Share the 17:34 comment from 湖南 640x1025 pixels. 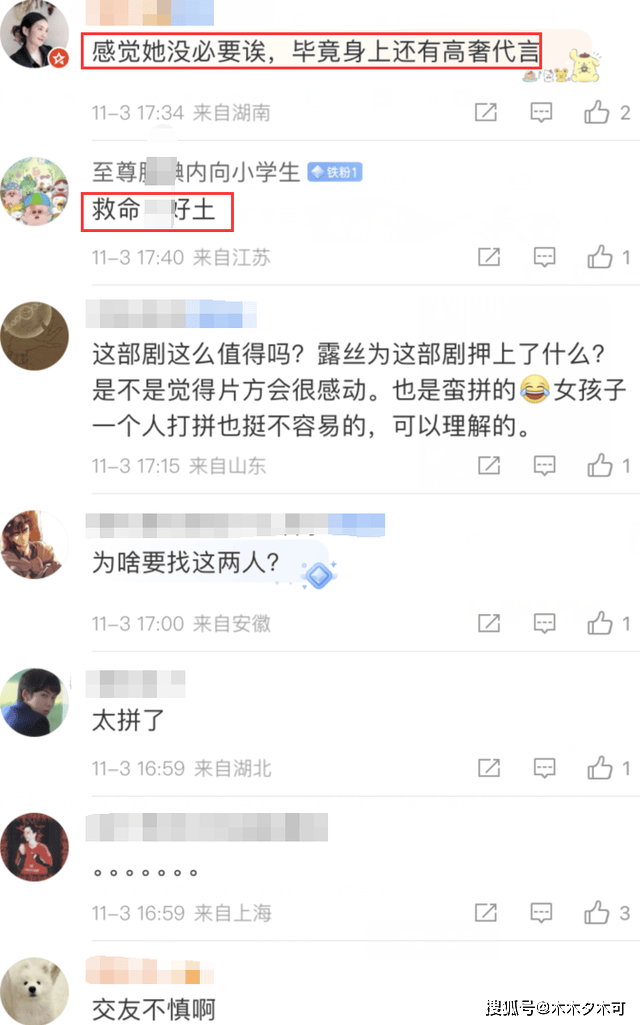[x=486, y=112]
